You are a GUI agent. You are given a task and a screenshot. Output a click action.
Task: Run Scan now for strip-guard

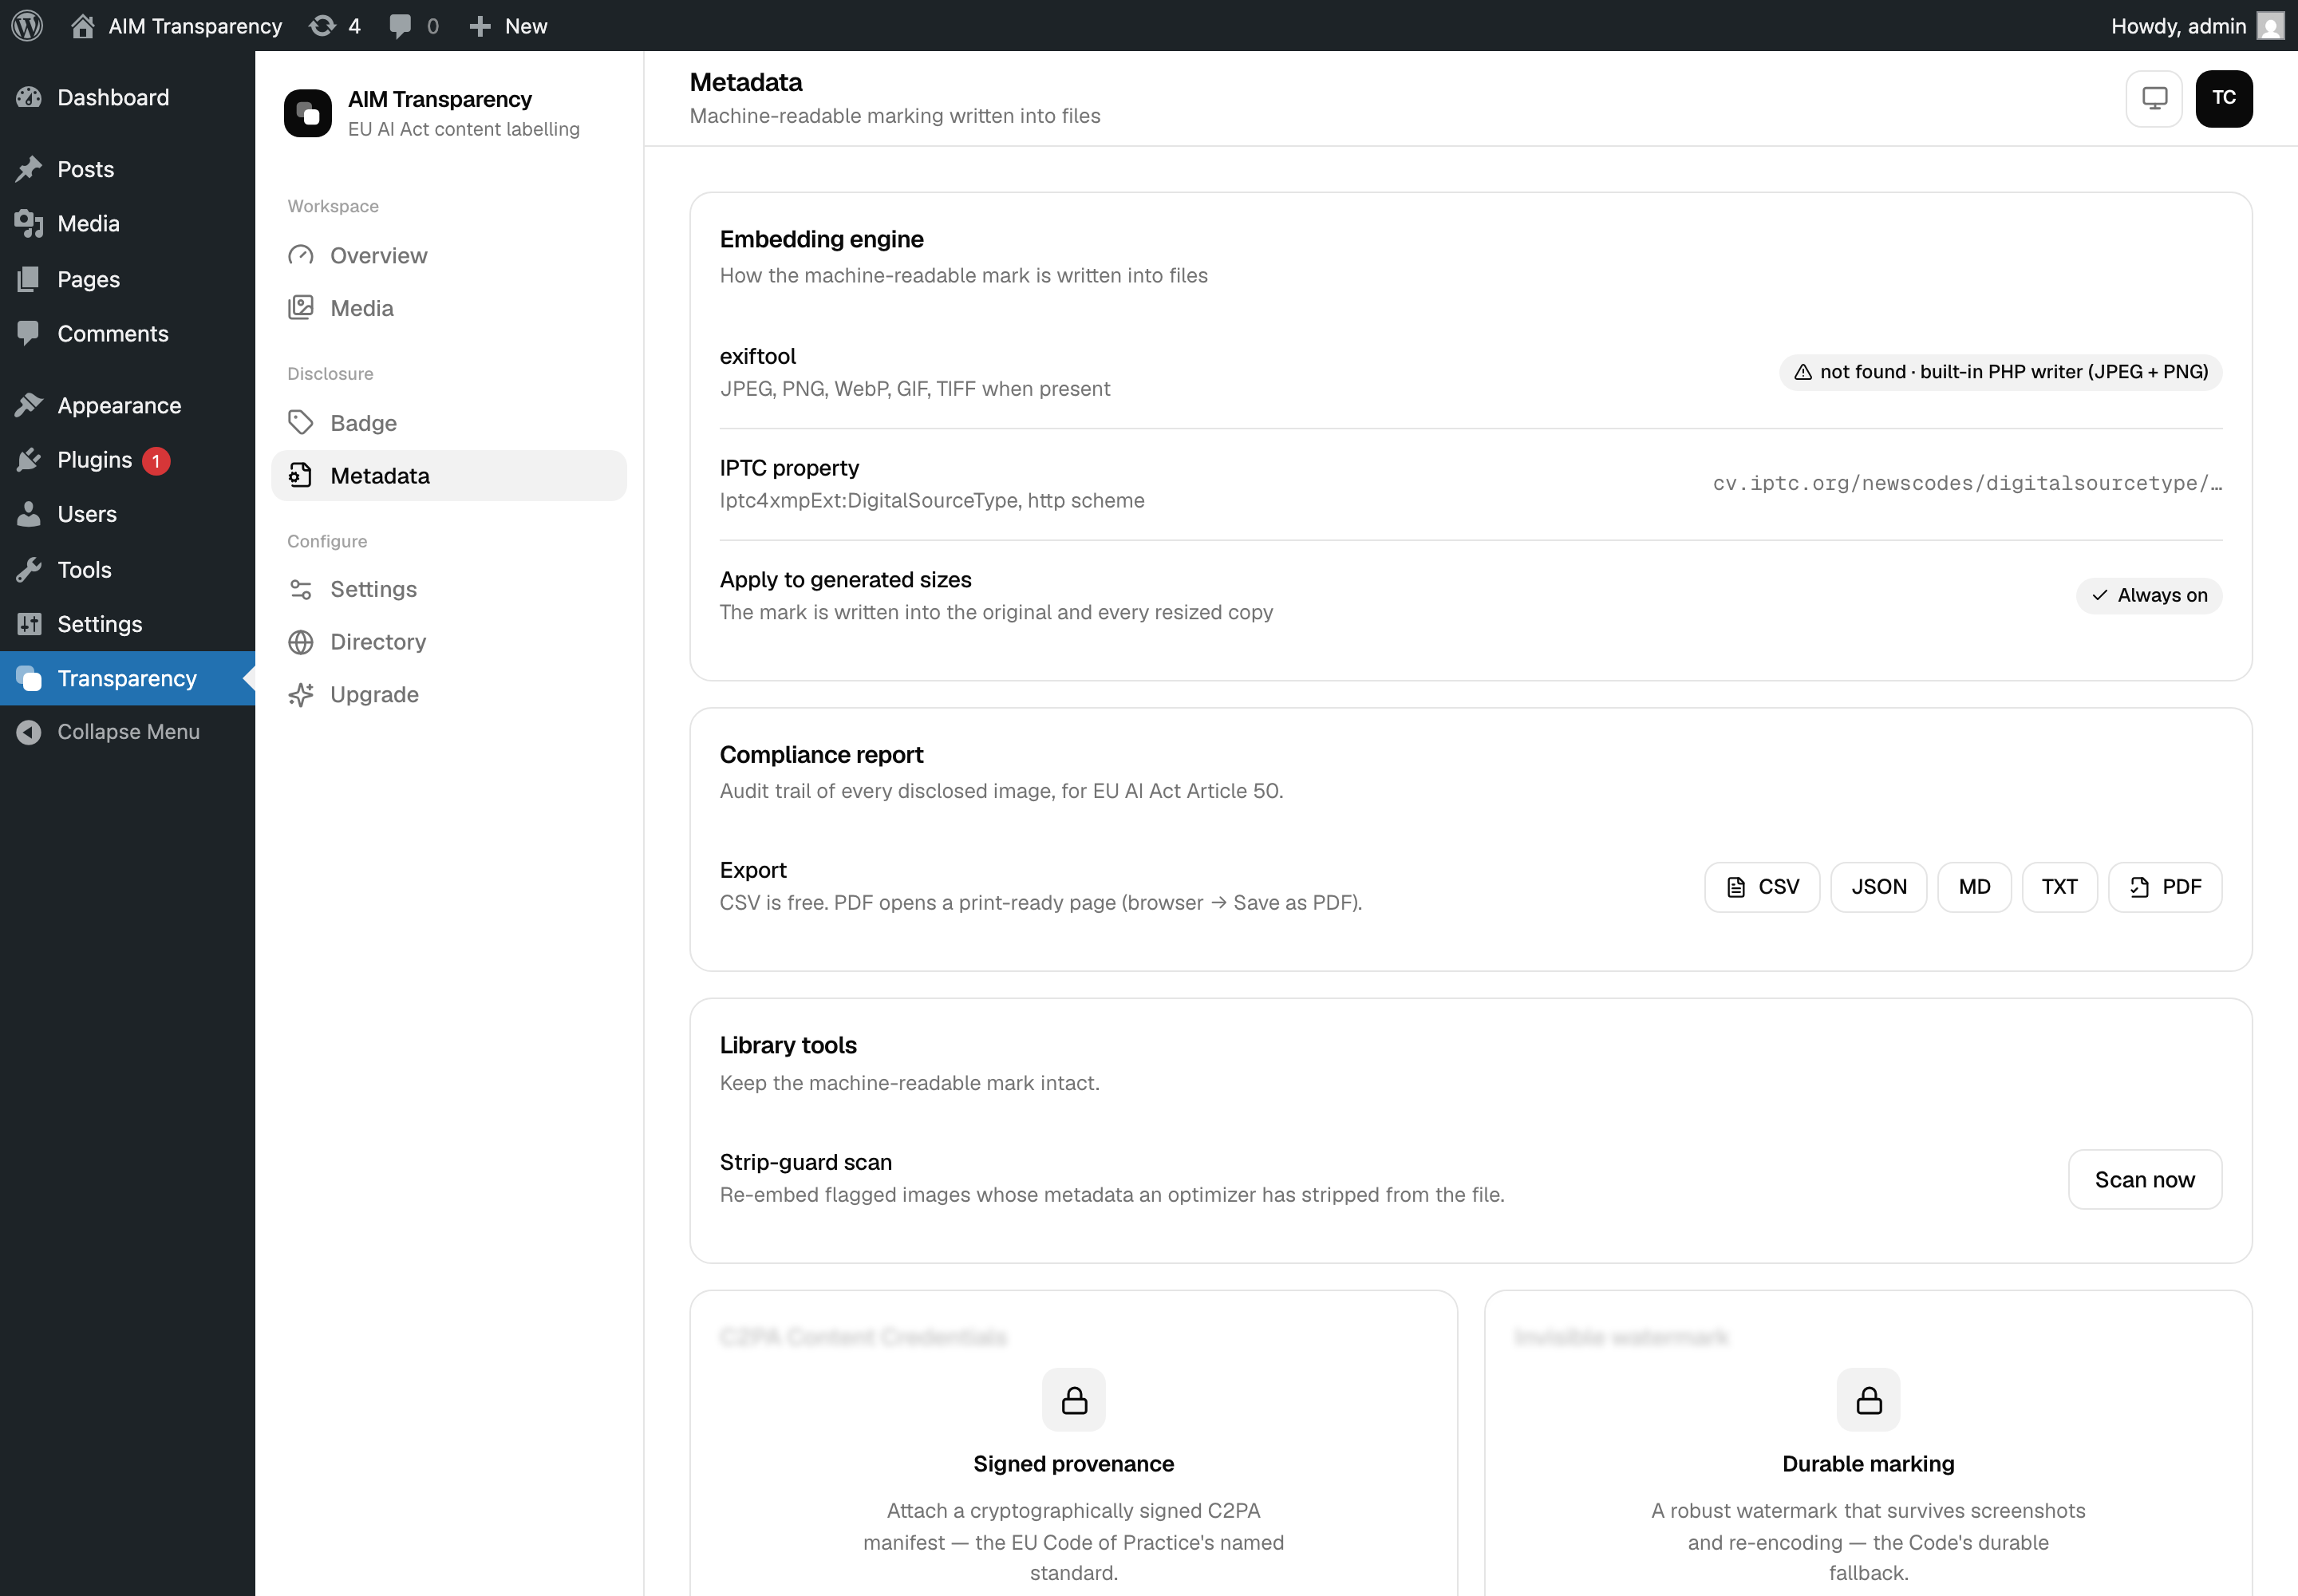point(2145,1180)
